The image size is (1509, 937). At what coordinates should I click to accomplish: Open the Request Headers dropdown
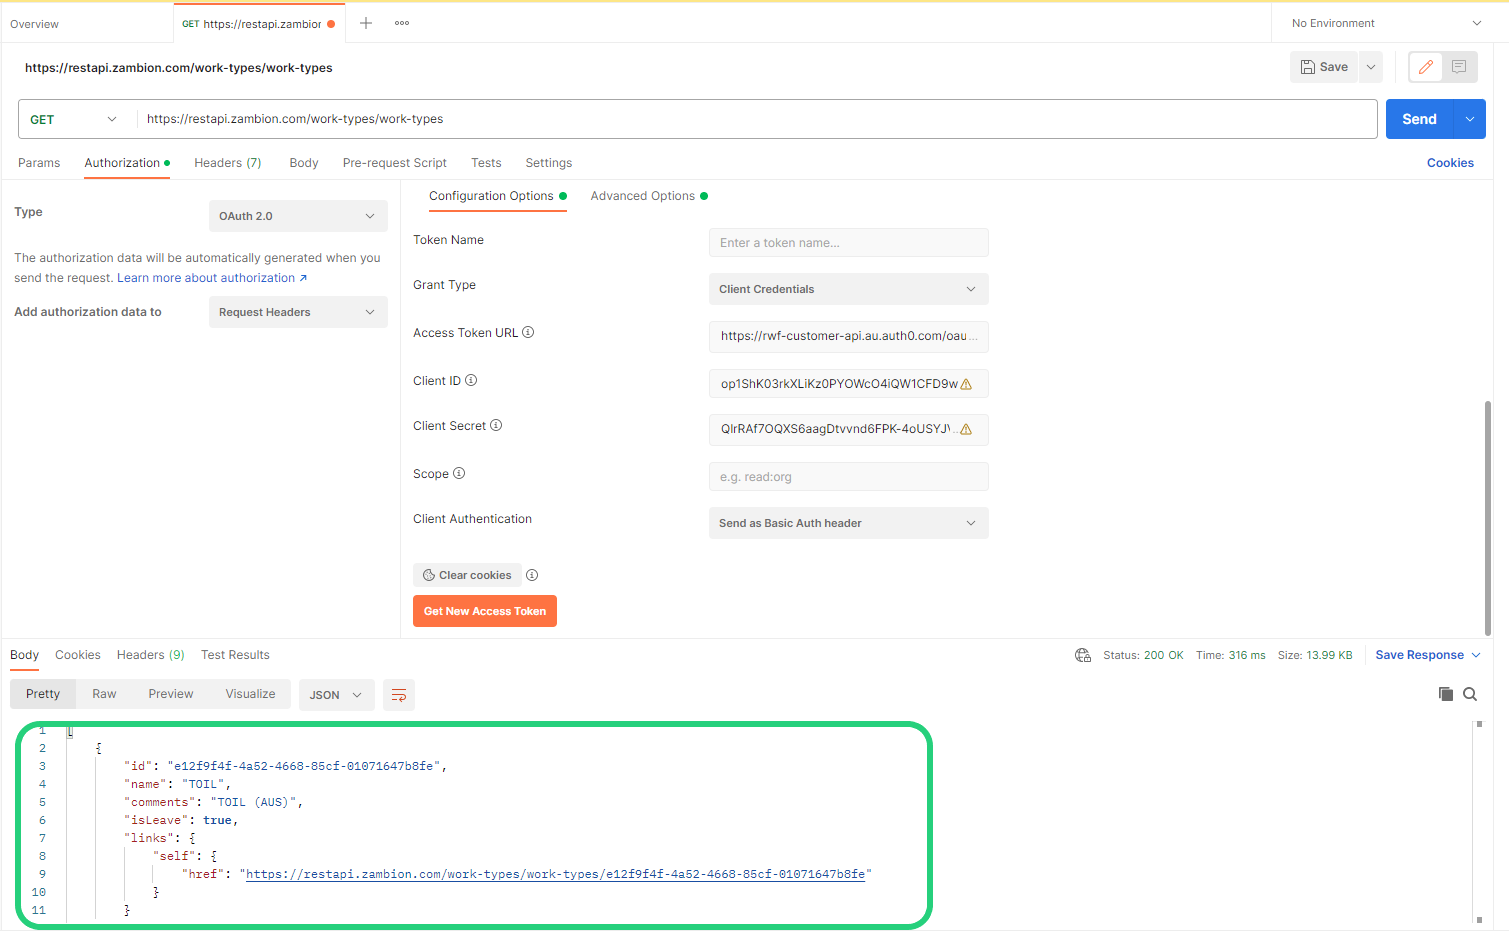(x=298, y=312)
